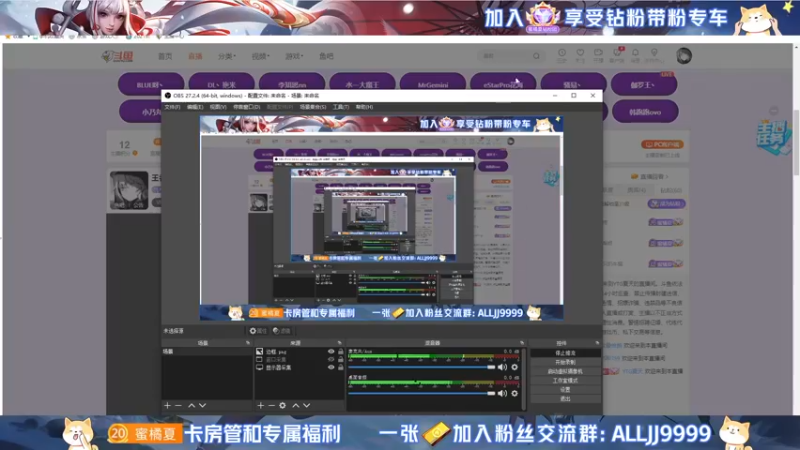The image size is (800, 450).
Task: Move scene up with the Scenes panel up arrow
Action: 191,405
